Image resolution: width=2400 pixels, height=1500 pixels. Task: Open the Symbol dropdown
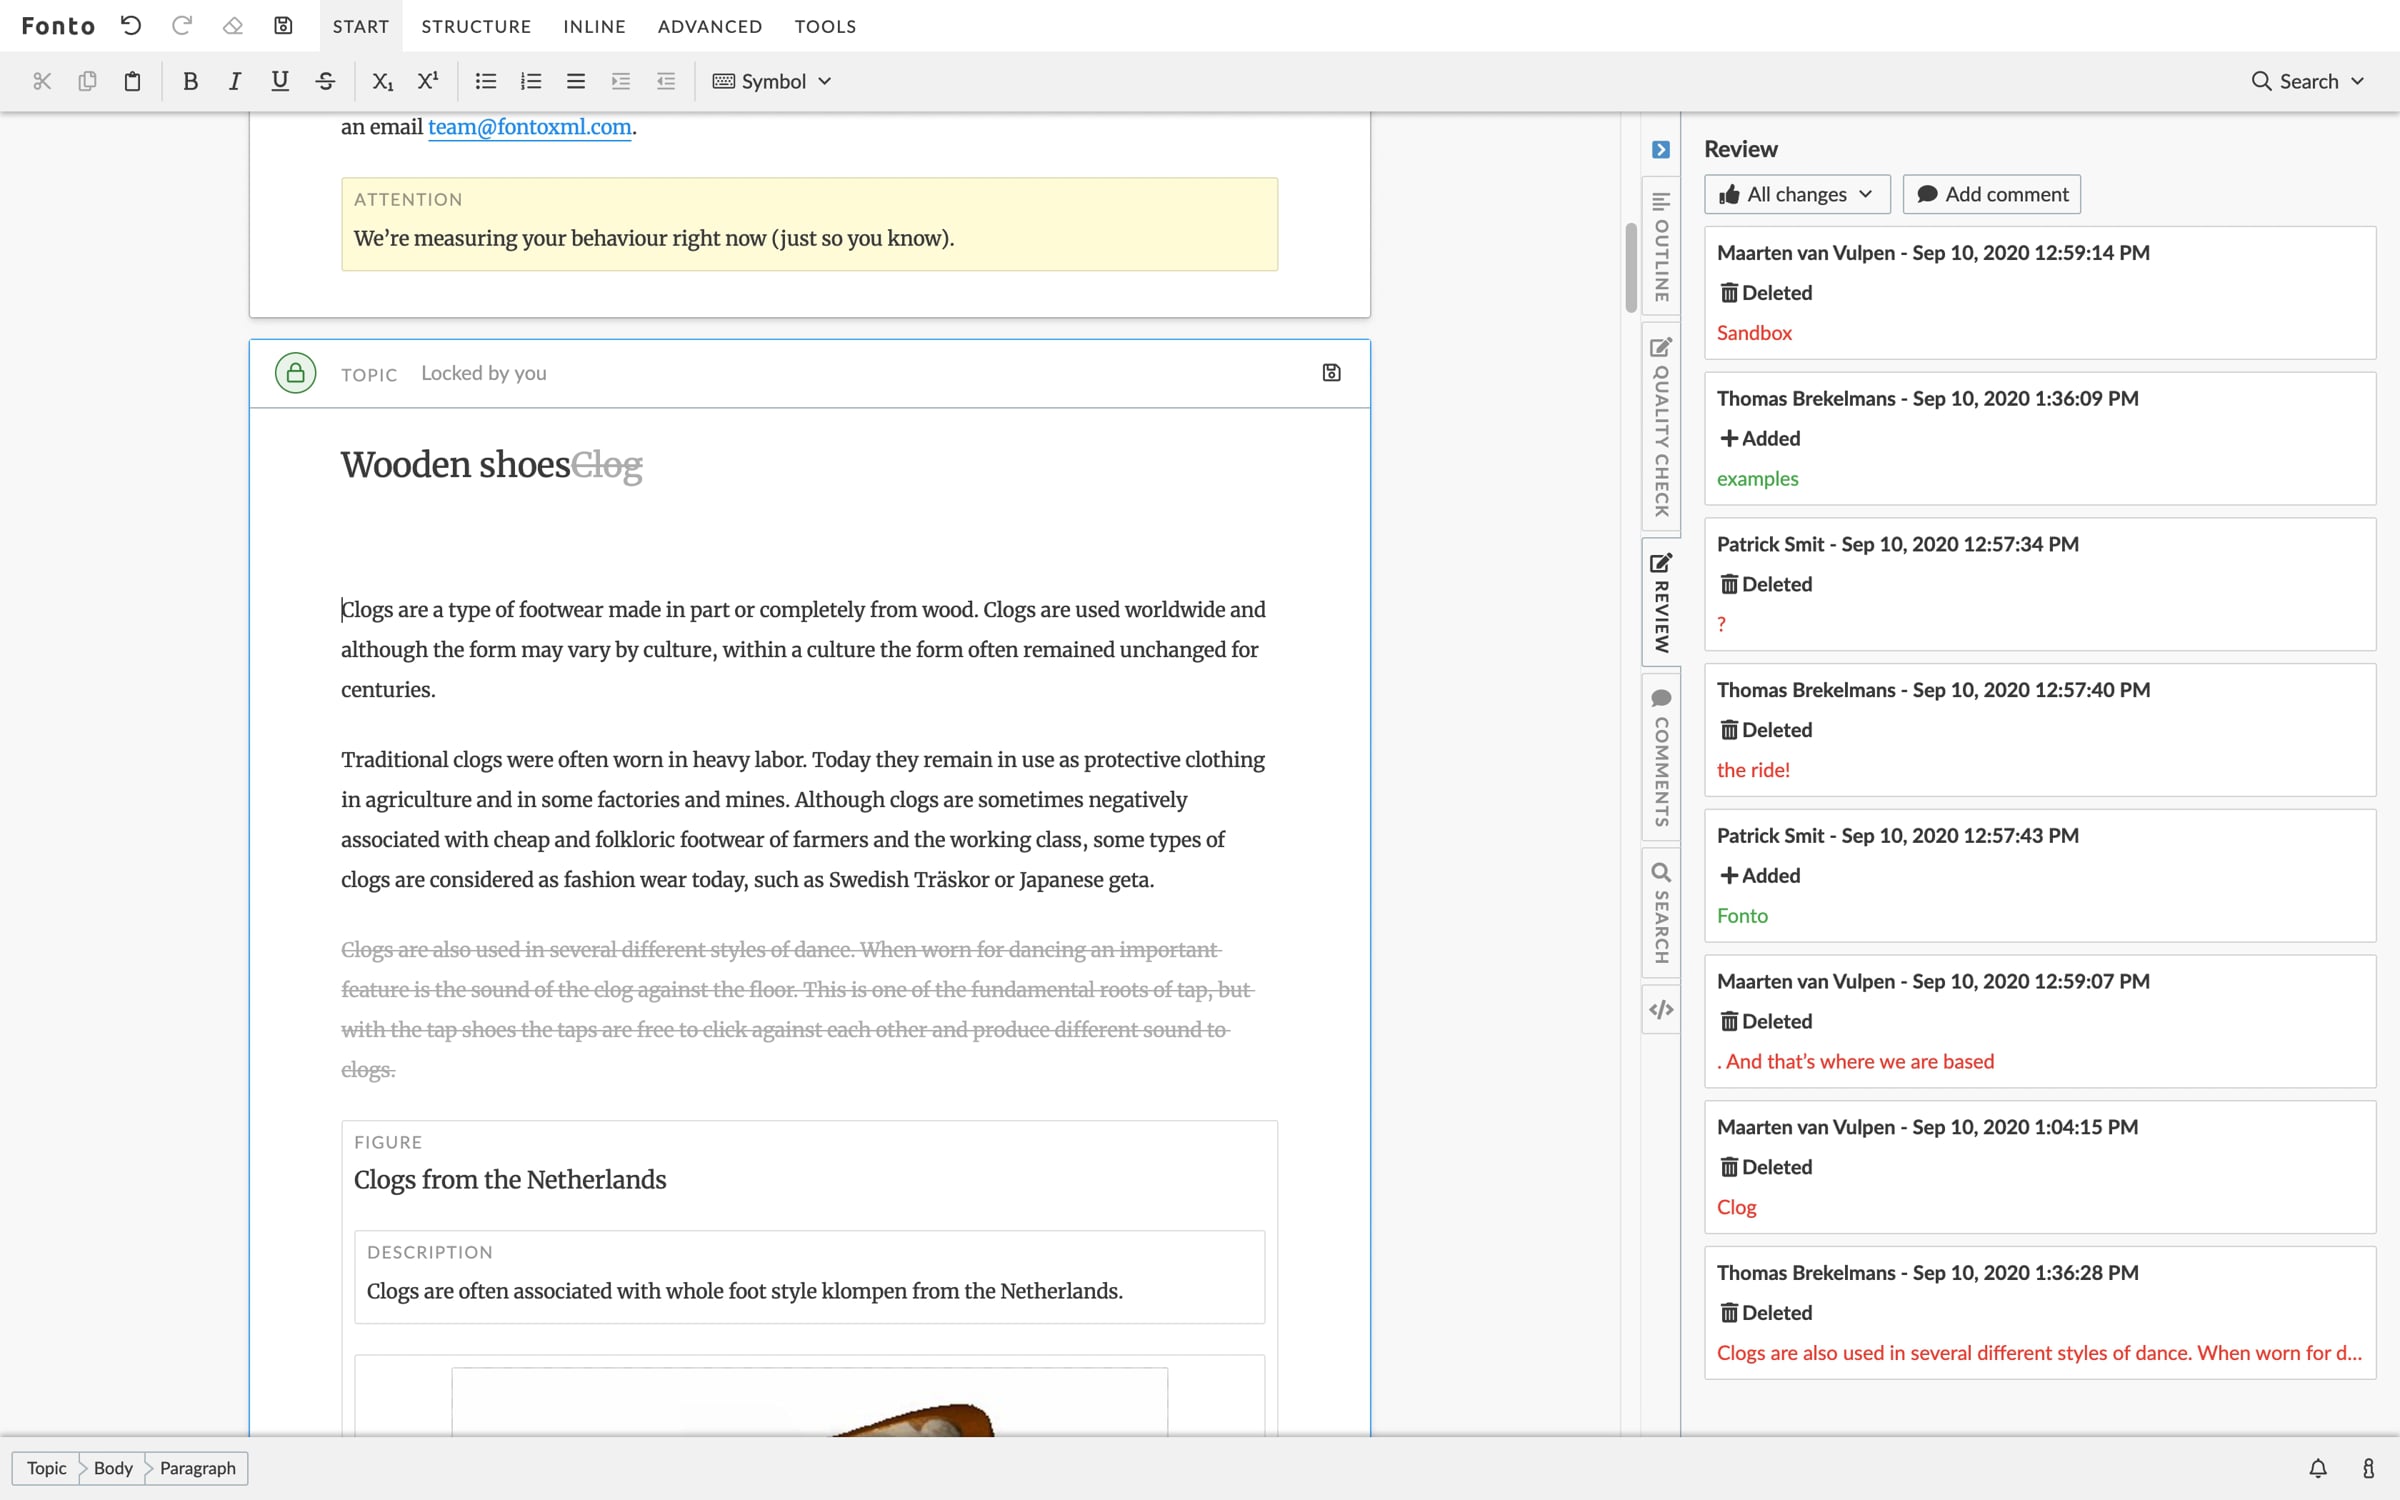click(x=772, y=81)
